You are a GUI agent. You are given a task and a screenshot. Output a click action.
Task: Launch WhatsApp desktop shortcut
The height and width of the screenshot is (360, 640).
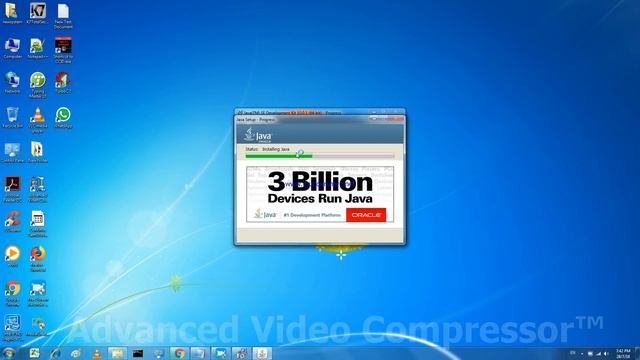(x=63, y=118)
